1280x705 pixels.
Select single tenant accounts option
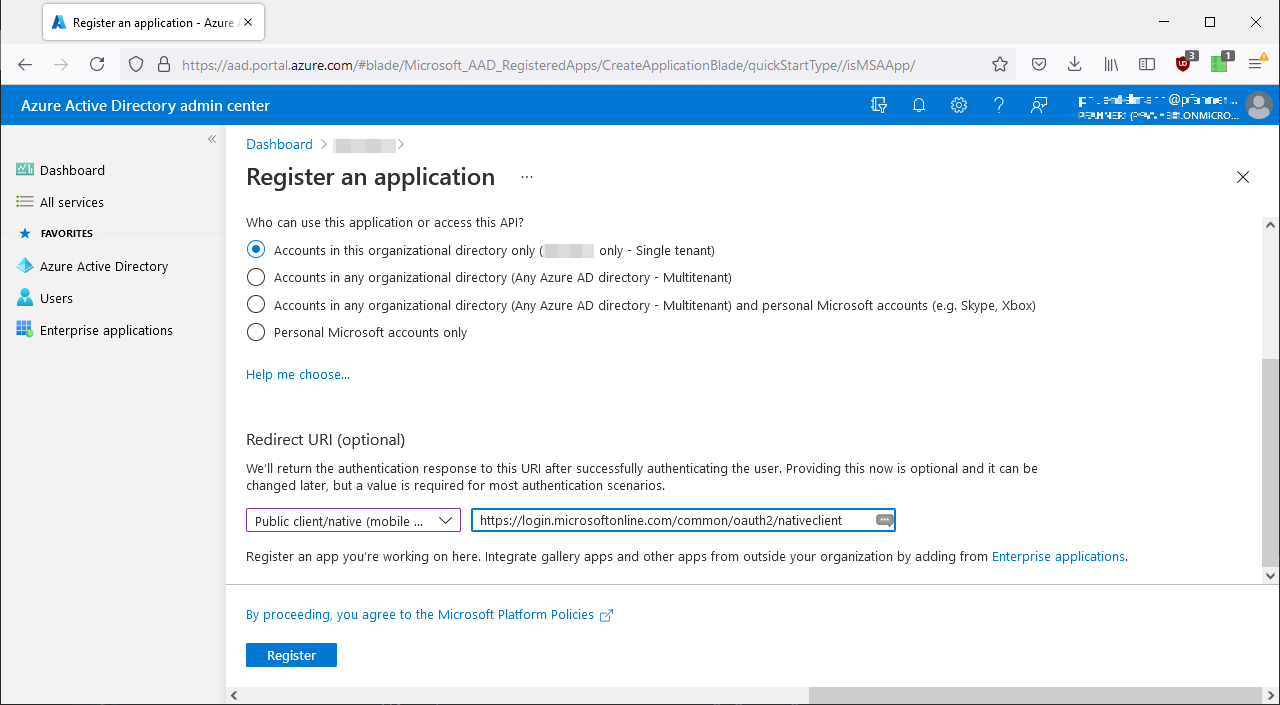coord(256,250)
